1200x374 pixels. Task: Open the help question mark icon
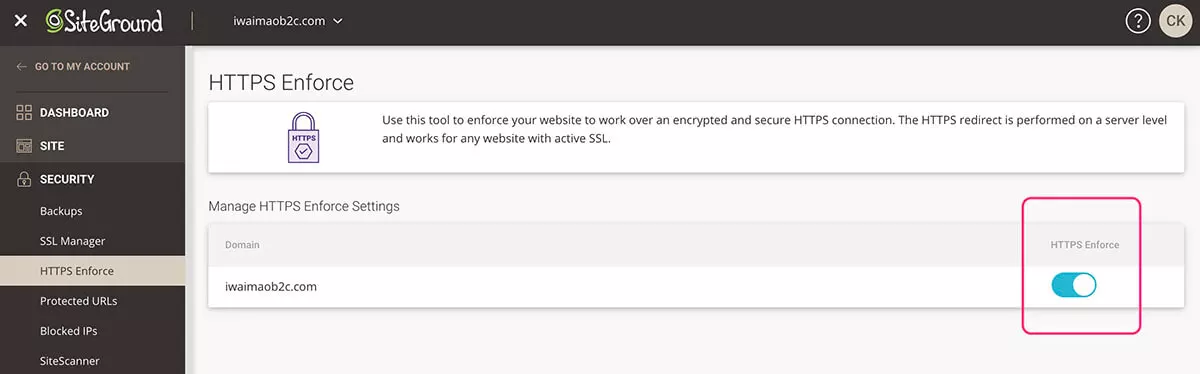point(1137,21)
